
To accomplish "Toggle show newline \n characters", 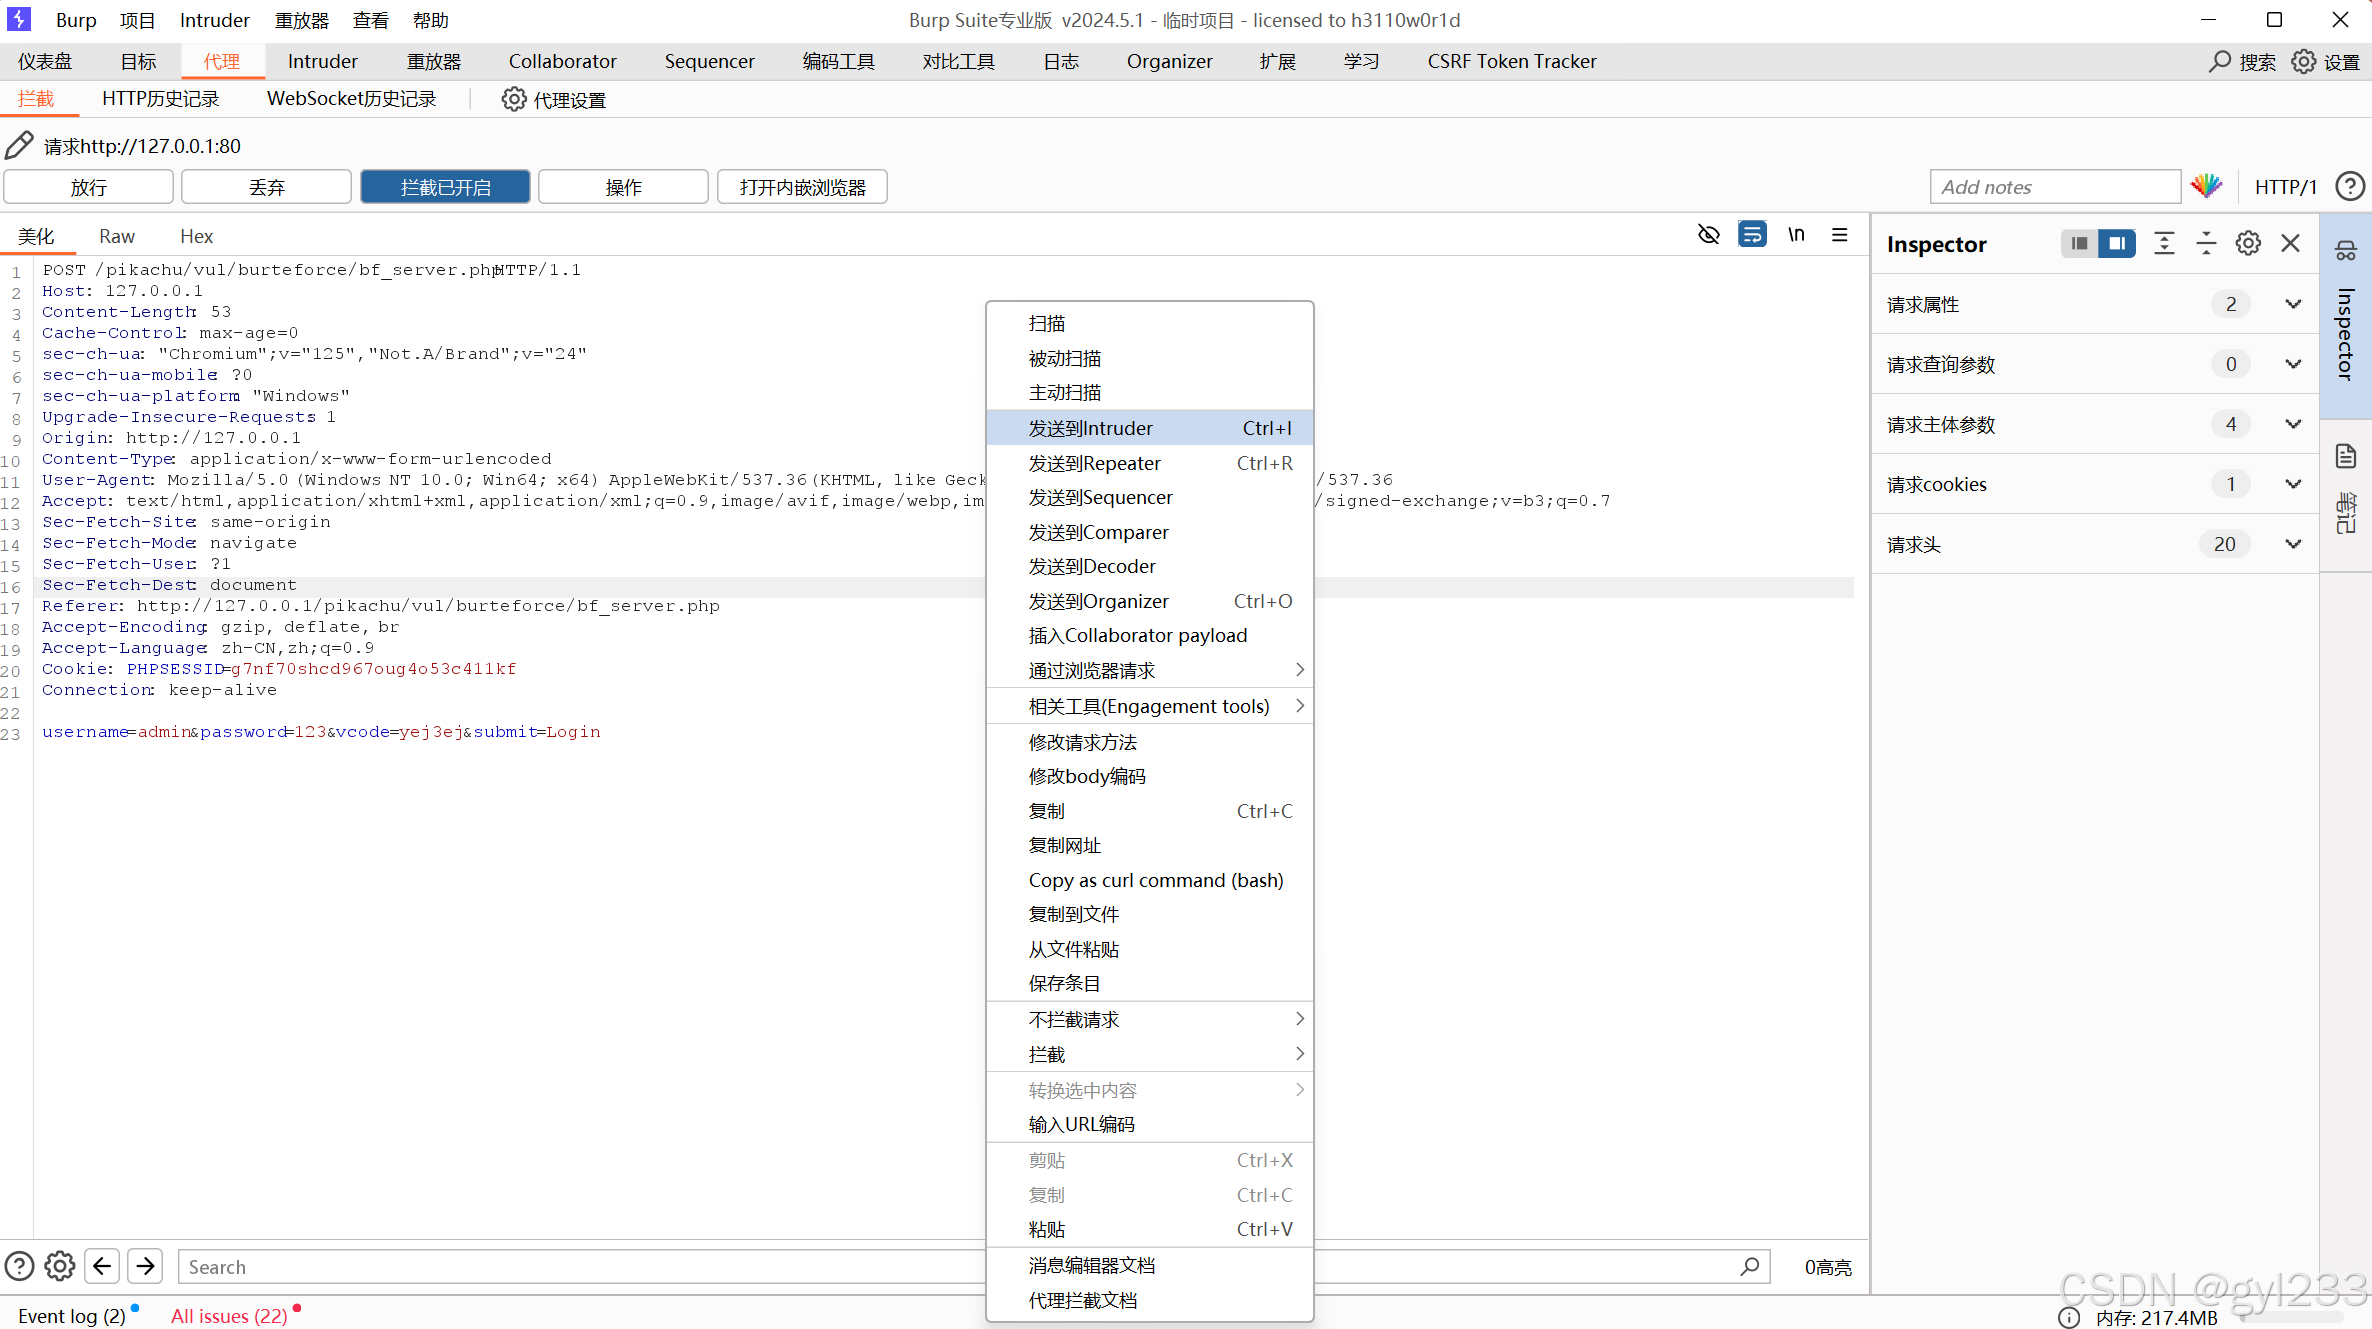I will pyautogui.click(x=1797, y=235).
